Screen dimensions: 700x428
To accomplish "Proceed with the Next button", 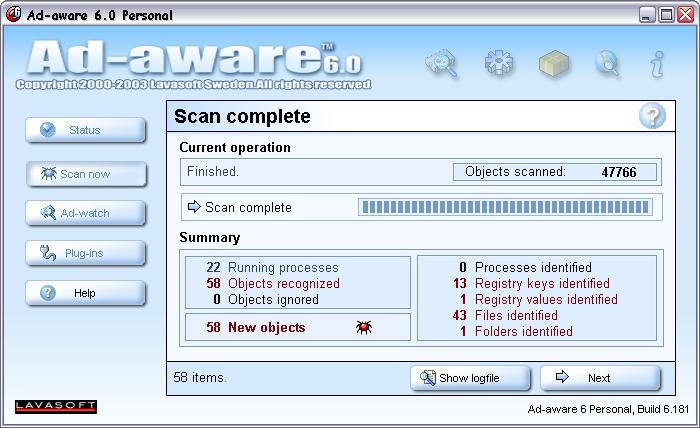I will click(x=600, y=378).
